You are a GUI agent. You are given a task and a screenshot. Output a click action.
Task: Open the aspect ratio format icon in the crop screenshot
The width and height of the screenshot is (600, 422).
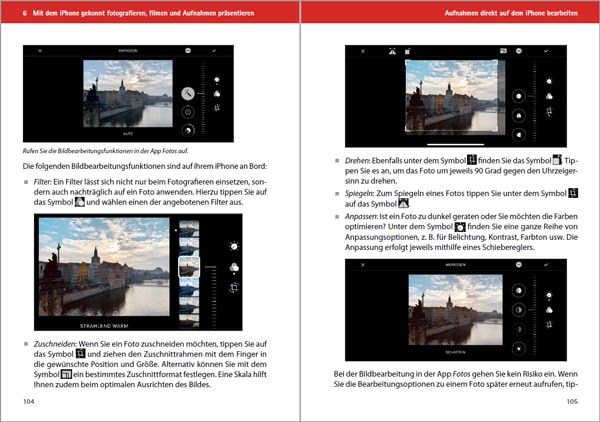coord(502,49)
